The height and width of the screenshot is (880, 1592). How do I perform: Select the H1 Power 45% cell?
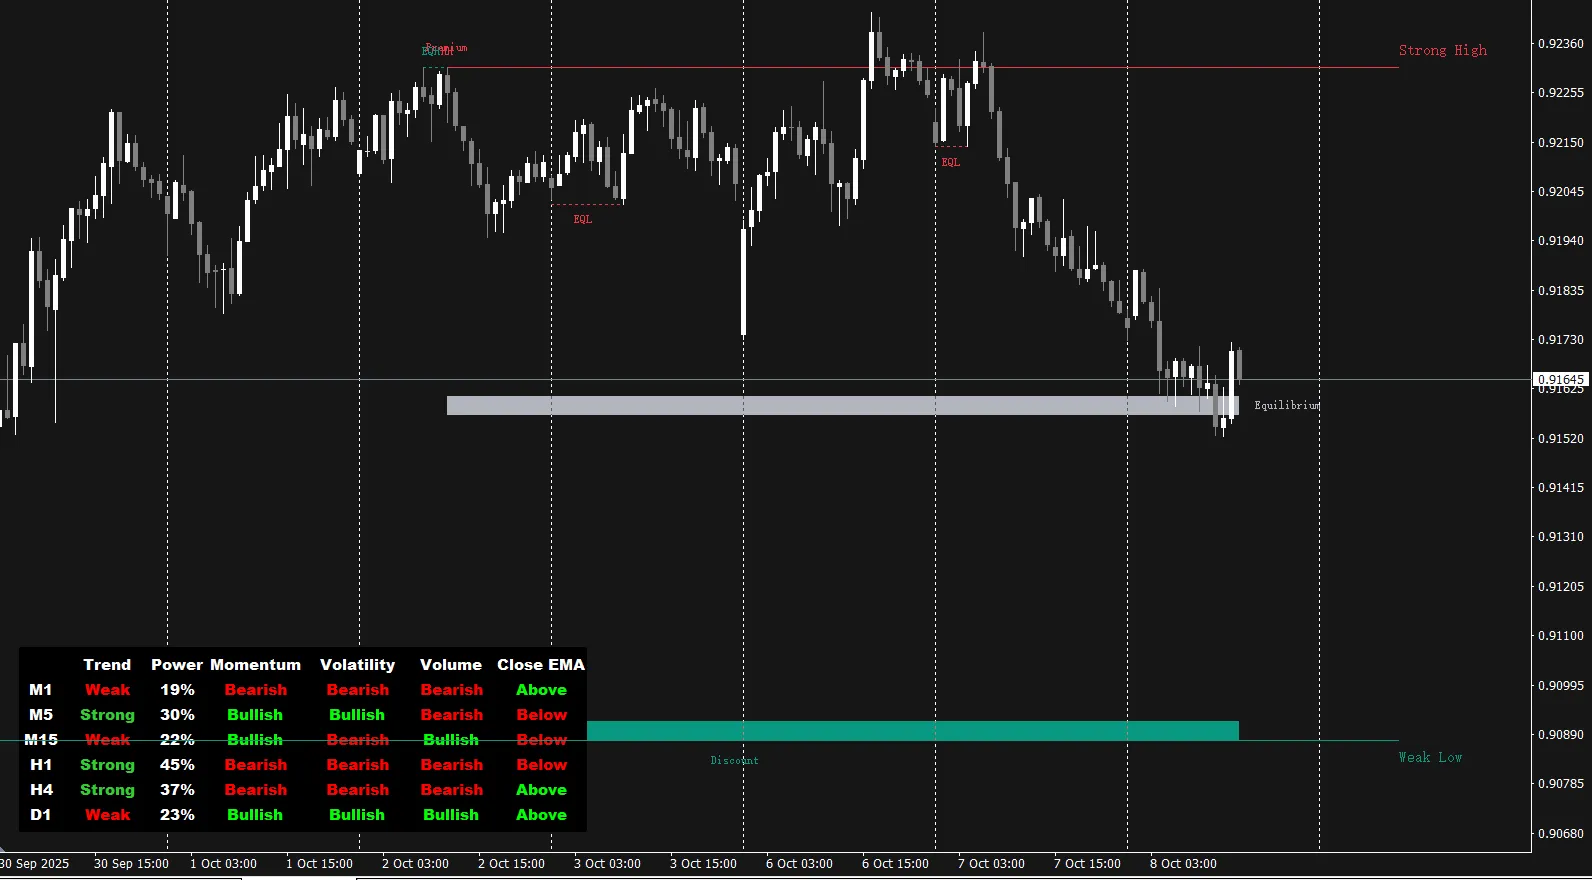coord(177,765)
